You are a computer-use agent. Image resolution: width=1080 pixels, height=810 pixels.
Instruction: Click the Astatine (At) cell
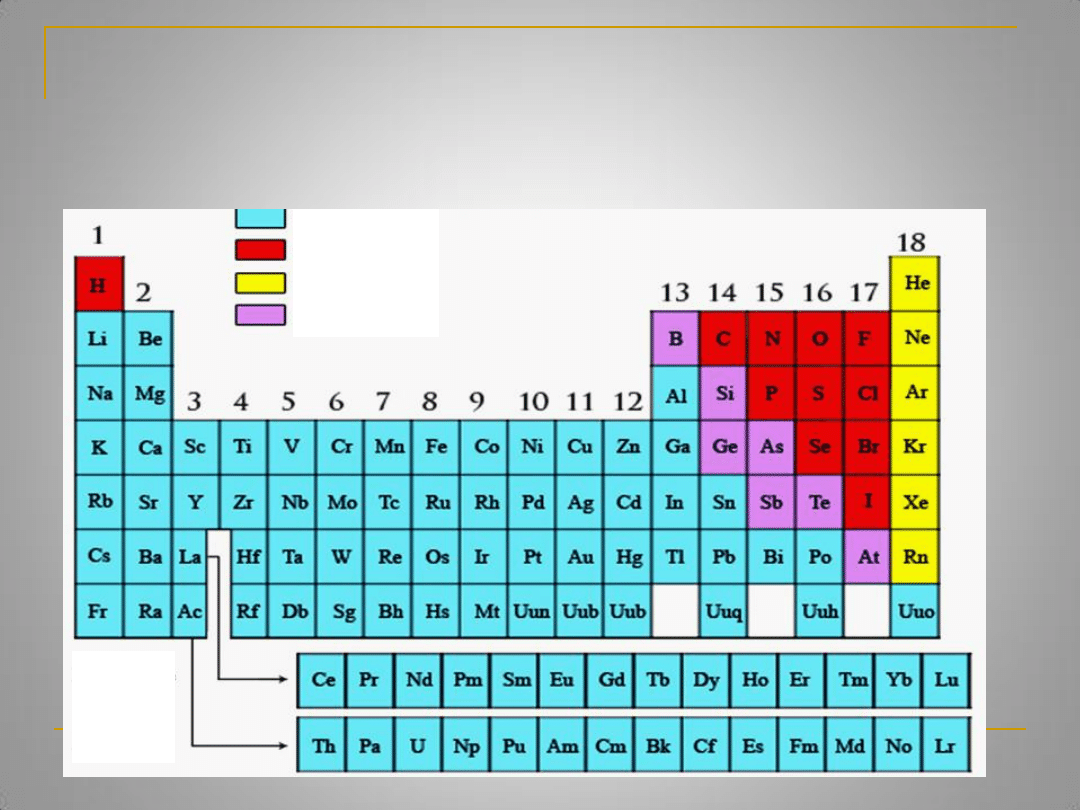[x=868, y=557]
